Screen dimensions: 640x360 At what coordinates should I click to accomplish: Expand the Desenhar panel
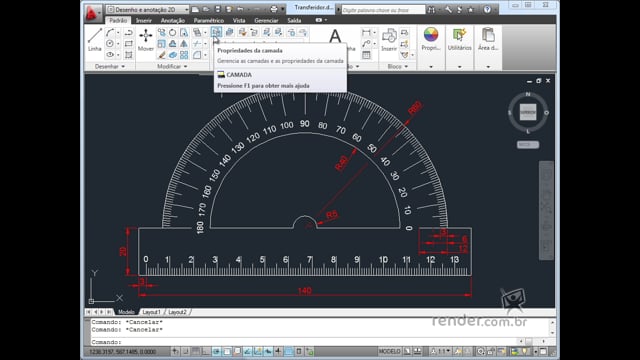click(x=109, y=66)
